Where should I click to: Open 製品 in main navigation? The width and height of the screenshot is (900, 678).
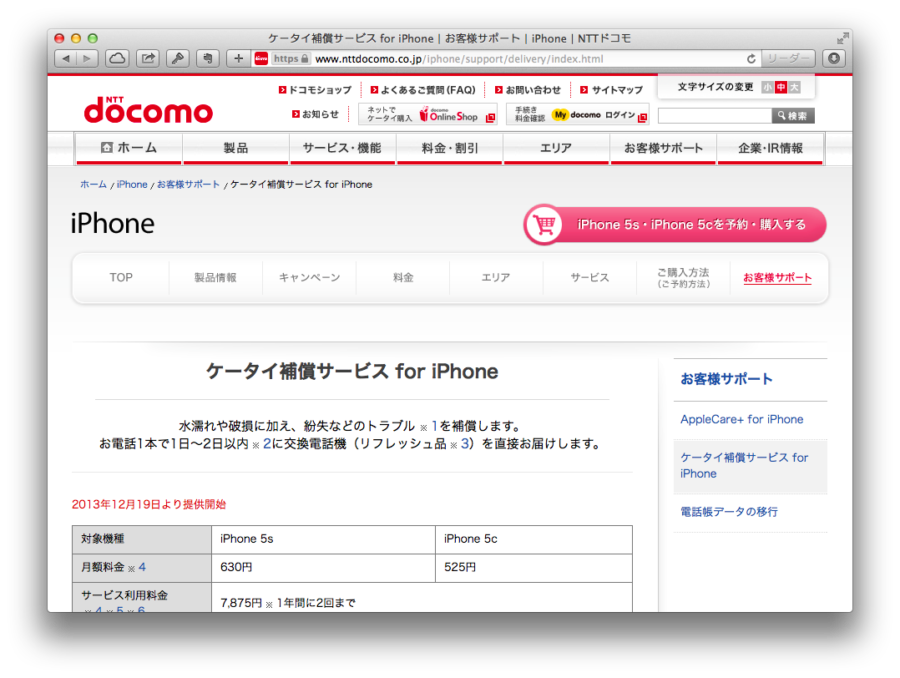(235, 148)
